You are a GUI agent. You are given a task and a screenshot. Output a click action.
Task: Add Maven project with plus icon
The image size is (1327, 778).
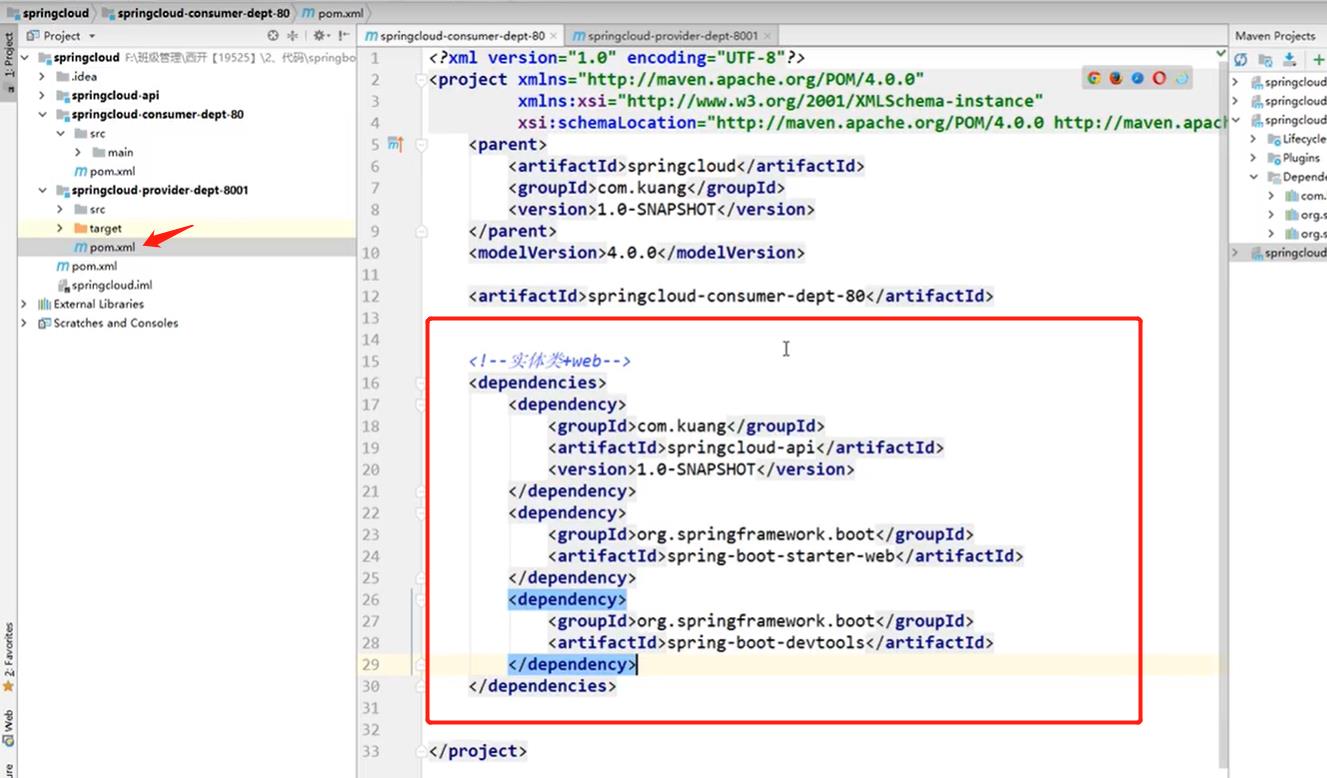point(1318,60)
